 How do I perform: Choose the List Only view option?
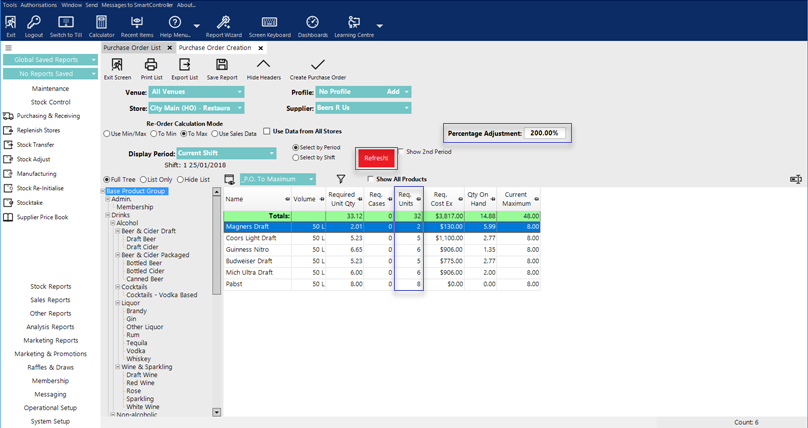(144, 180)
